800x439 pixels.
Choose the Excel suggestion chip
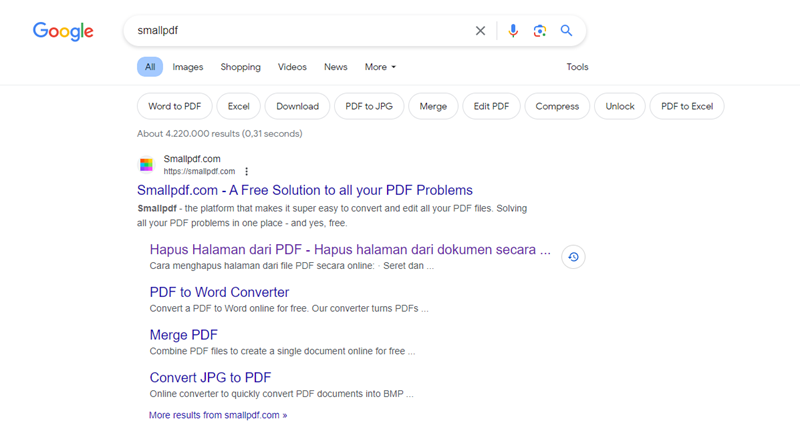pos(238,106)
